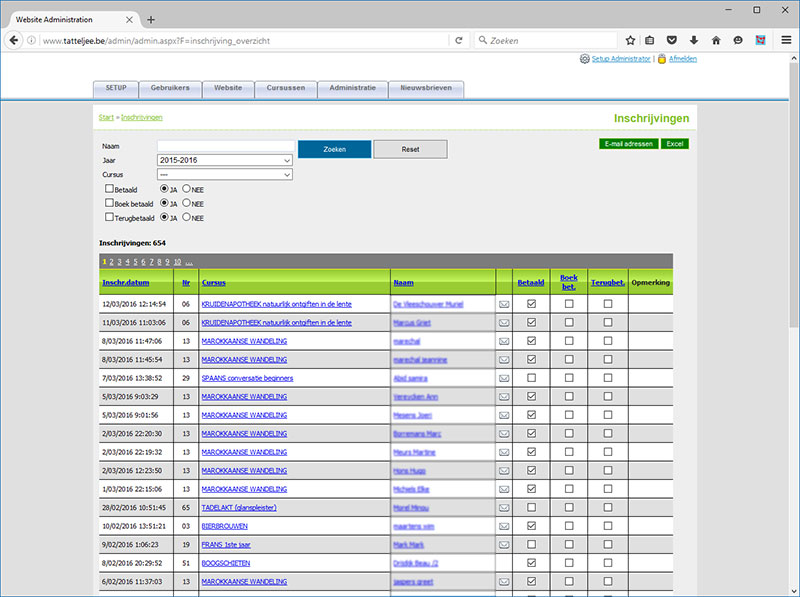This screenshot has height=597, width=800.
Task: Open the Firefox hamburger menu
Action: click(786, 40)
